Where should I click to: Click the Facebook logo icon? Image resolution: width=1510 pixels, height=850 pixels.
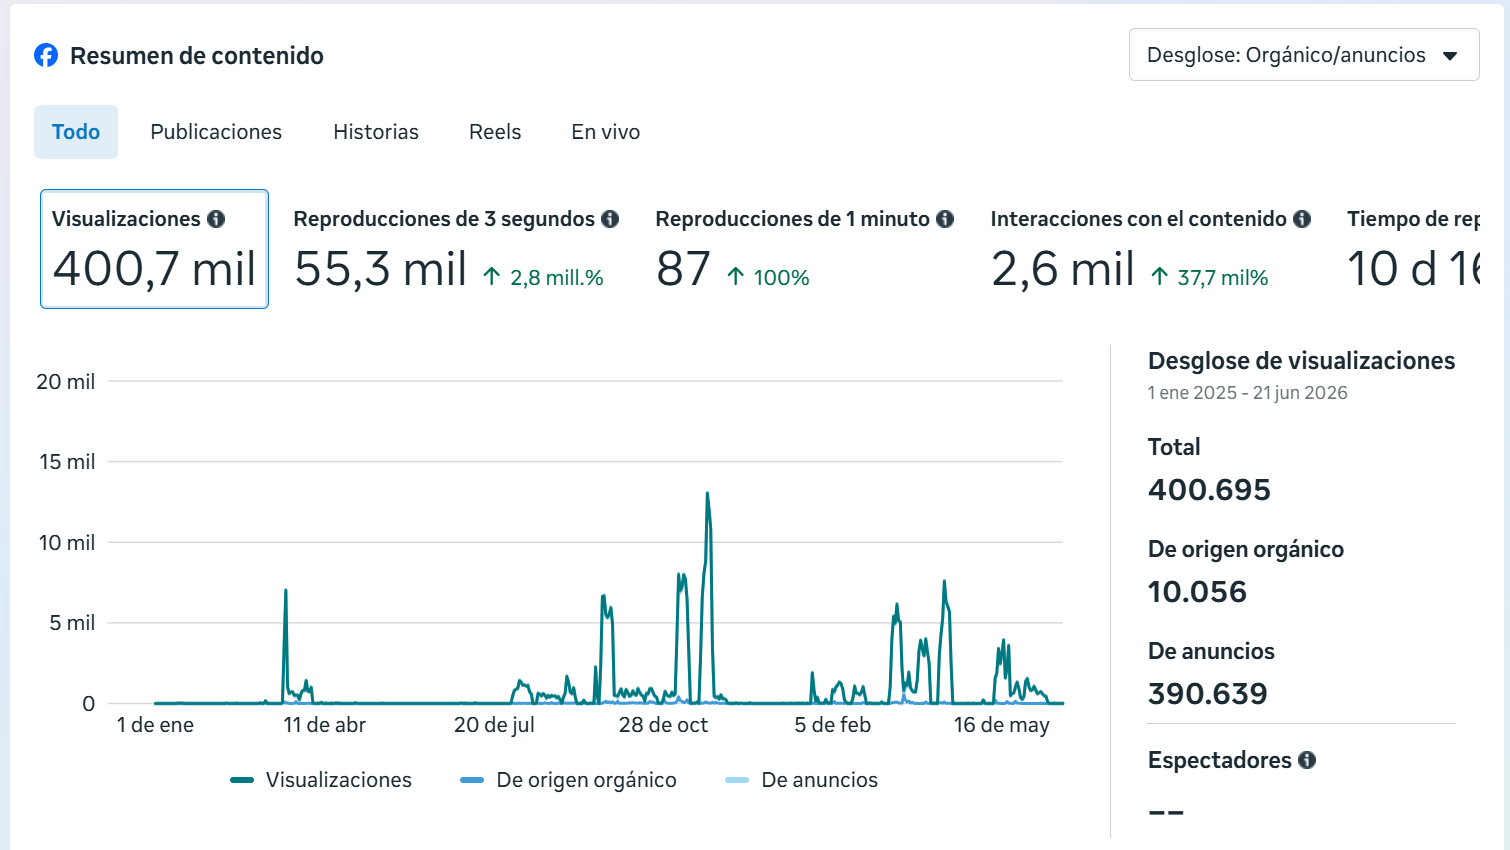tap(46, 55)
